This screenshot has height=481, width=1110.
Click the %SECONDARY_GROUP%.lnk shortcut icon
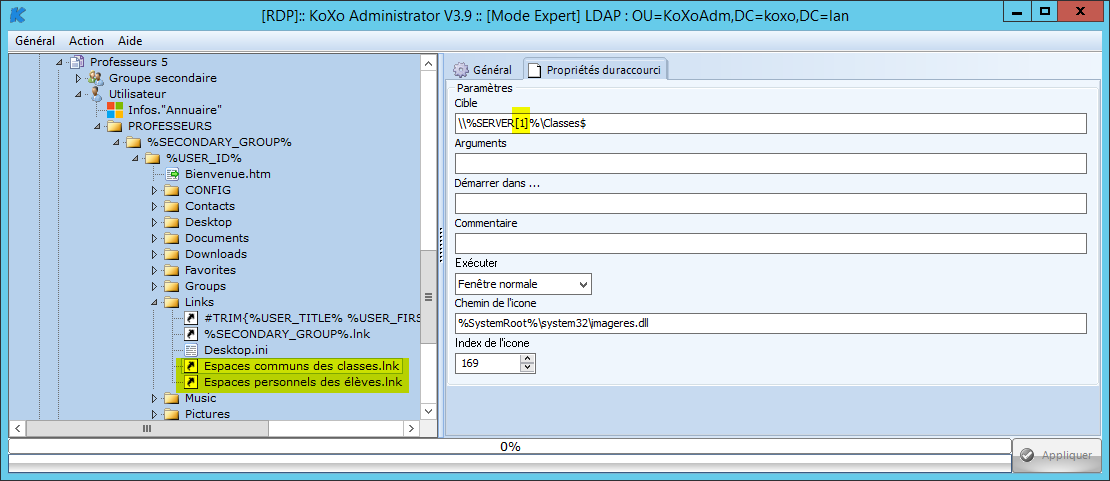point(191,334)
